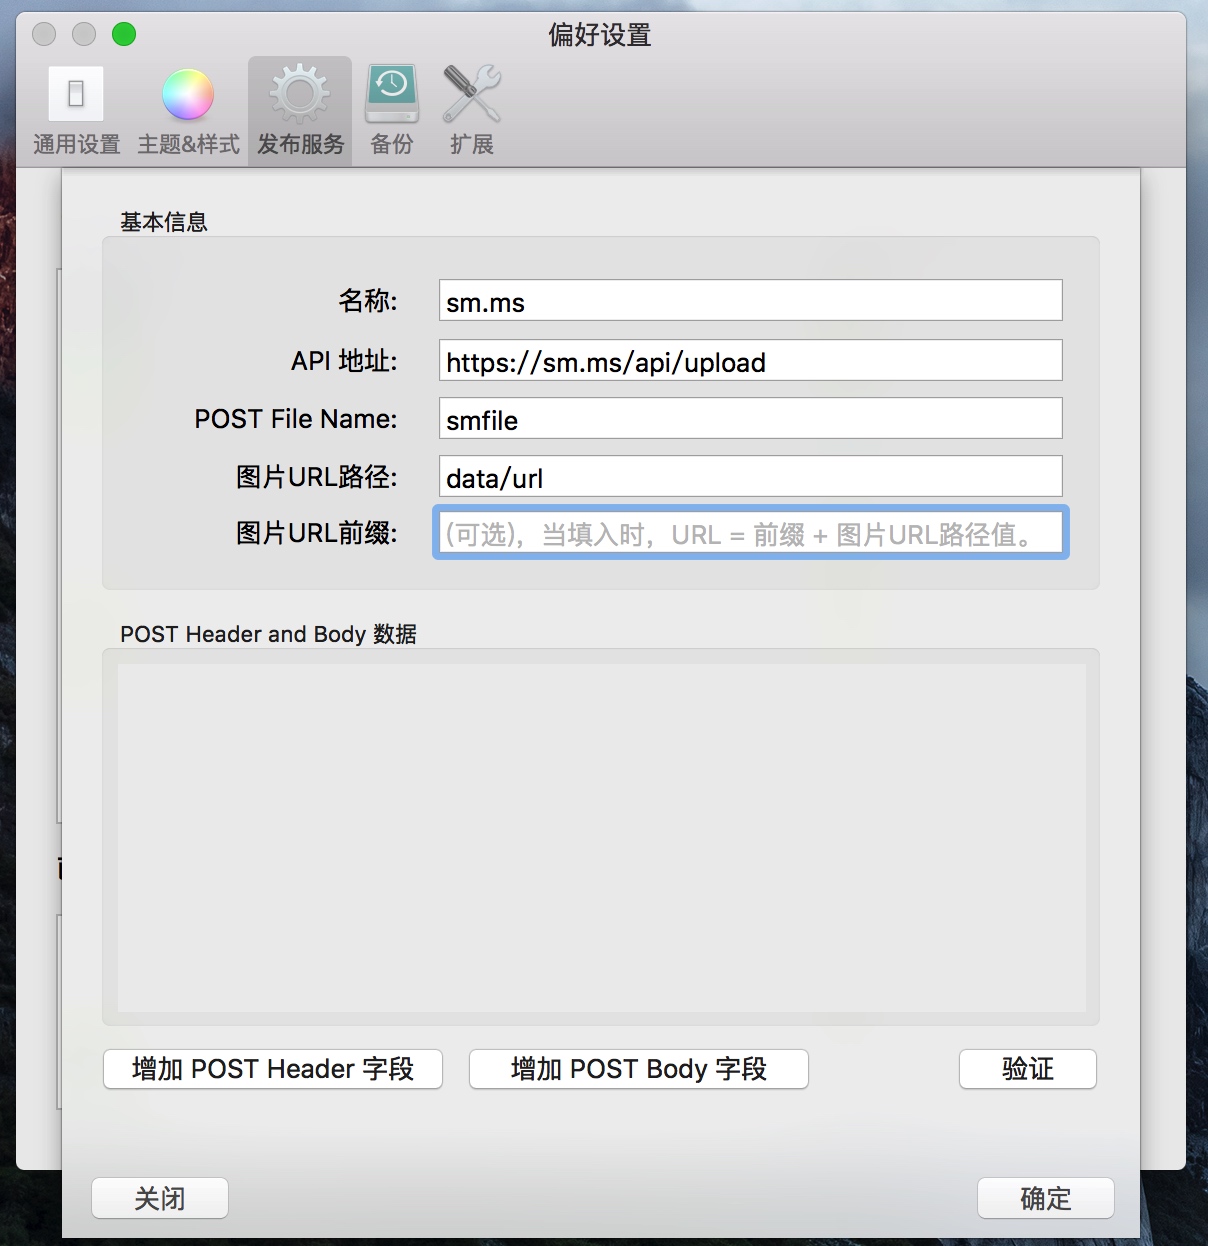Click the 关闭 close button
1208x1246 pixels.
tap(160, 1198)
